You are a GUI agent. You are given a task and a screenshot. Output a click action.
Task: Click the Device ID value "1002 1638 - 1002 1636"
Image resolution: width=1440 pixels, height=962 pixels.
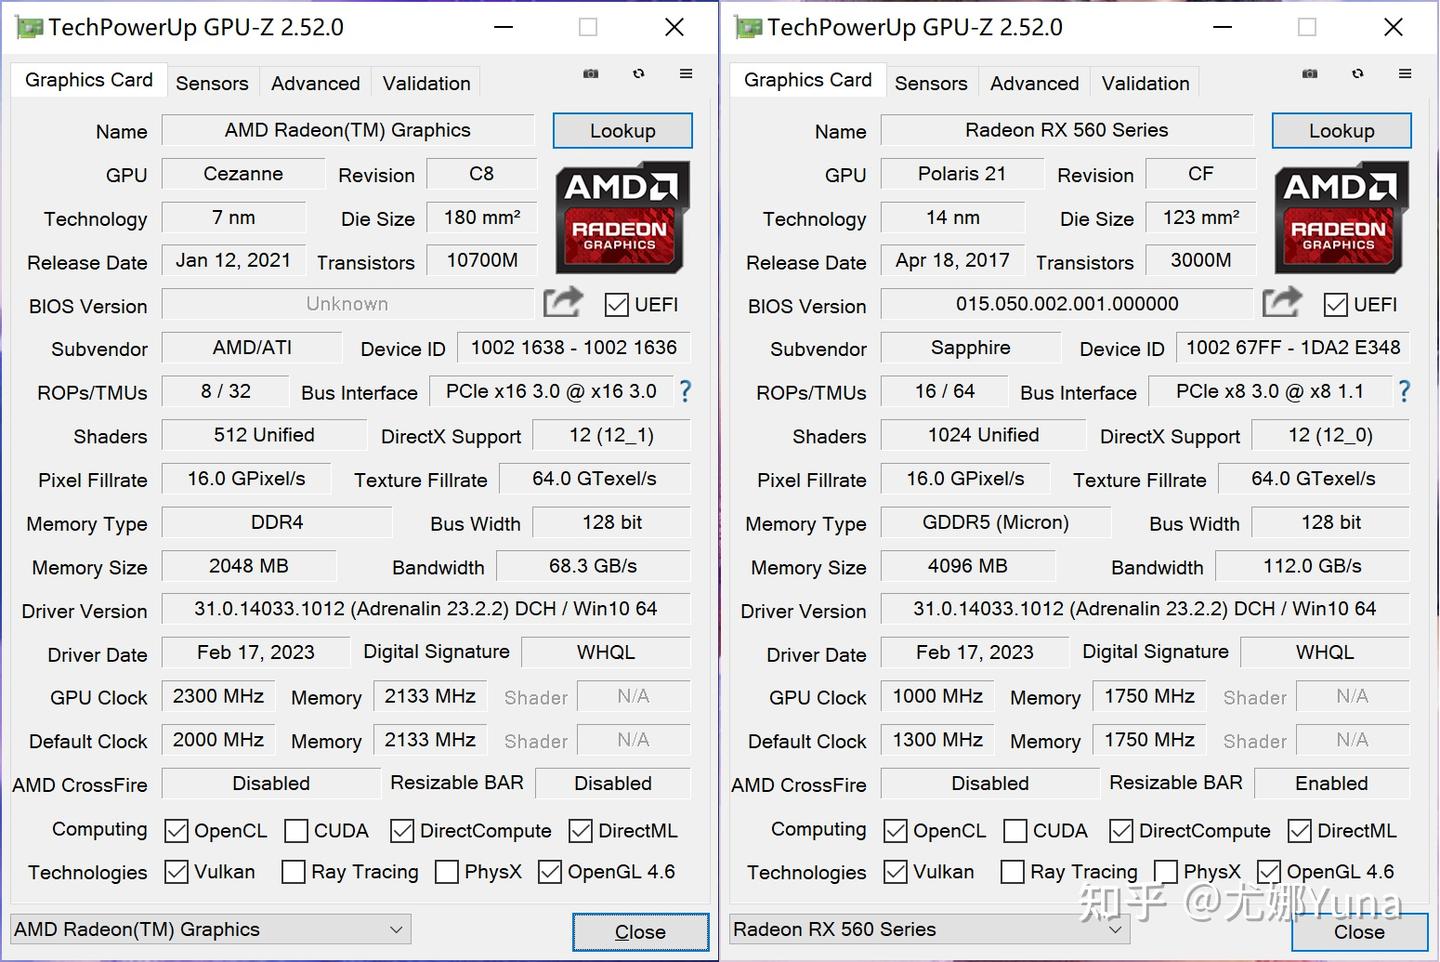pos(574,347)
